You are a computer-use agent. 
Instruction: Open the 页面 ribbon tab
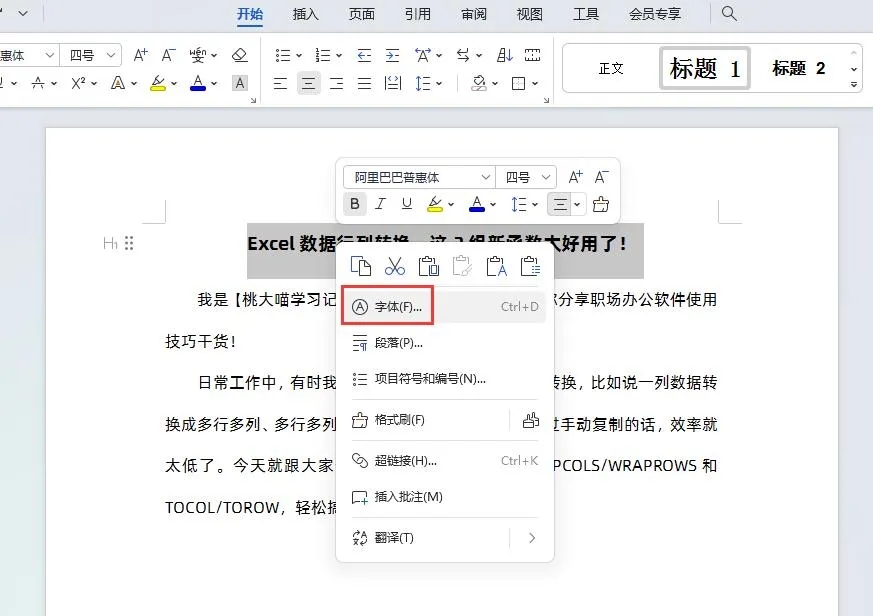pyautogui.click(x=362, y=14)
